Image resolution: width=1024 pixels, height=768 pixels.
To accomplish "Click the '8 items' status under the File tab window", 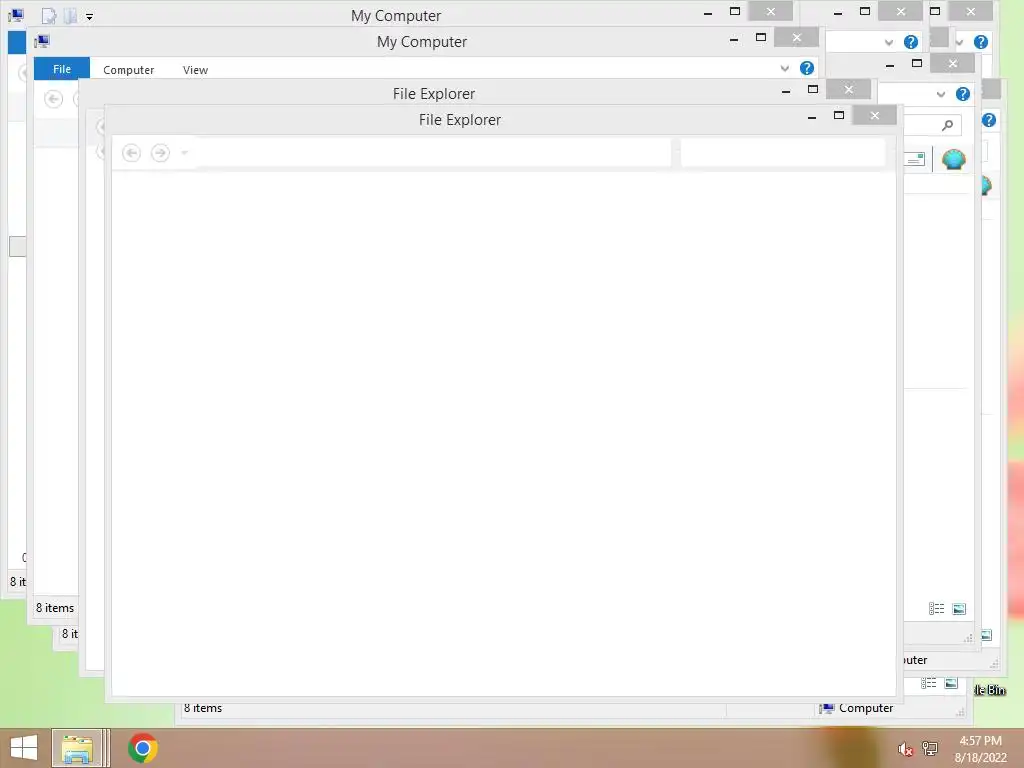I will click(55, 608).
